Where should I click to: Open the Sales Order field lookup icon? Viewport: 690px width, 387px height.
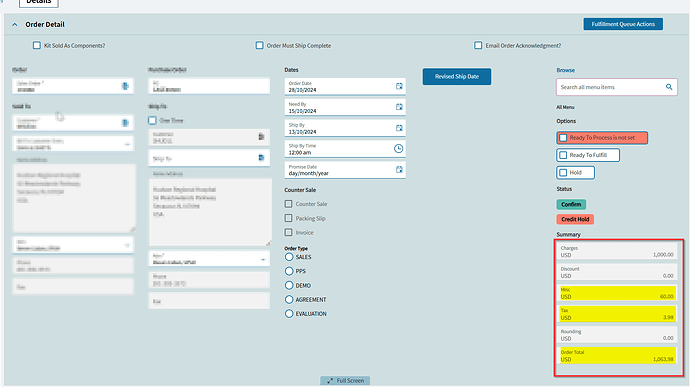pos(125,86)
